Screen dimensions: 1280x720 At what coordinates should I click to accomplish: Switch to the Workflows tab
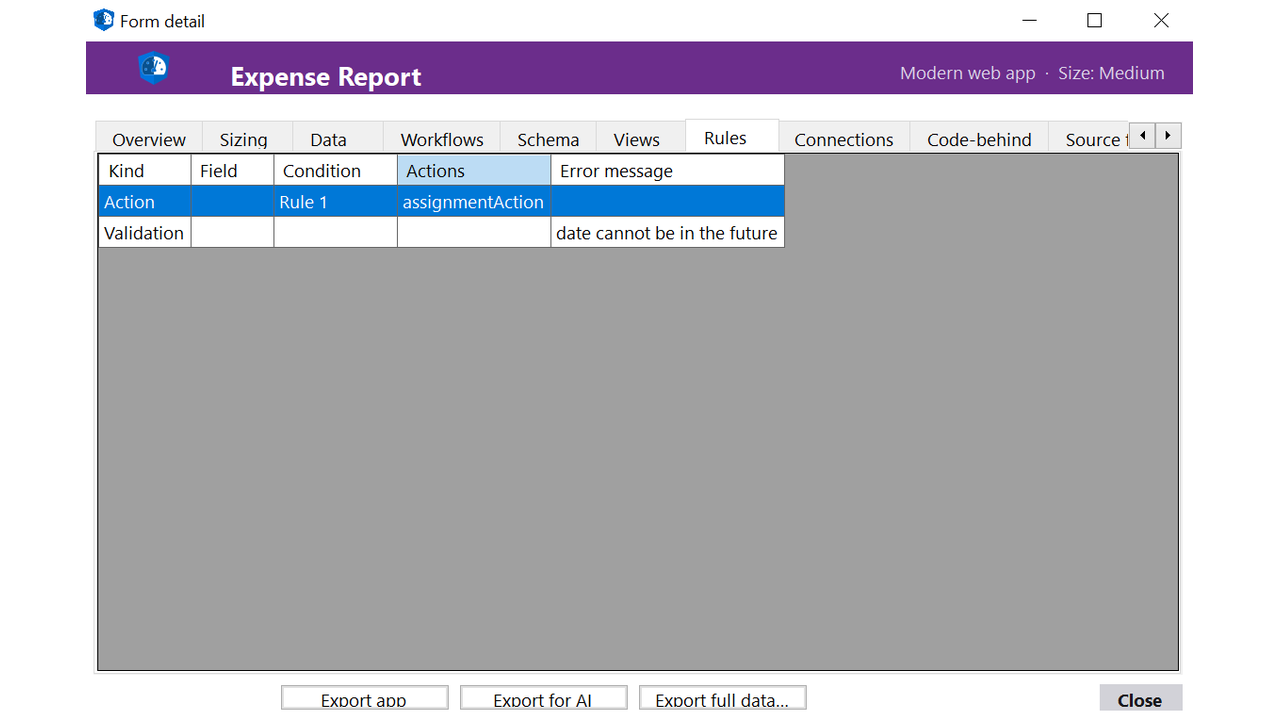click(442, 139)
